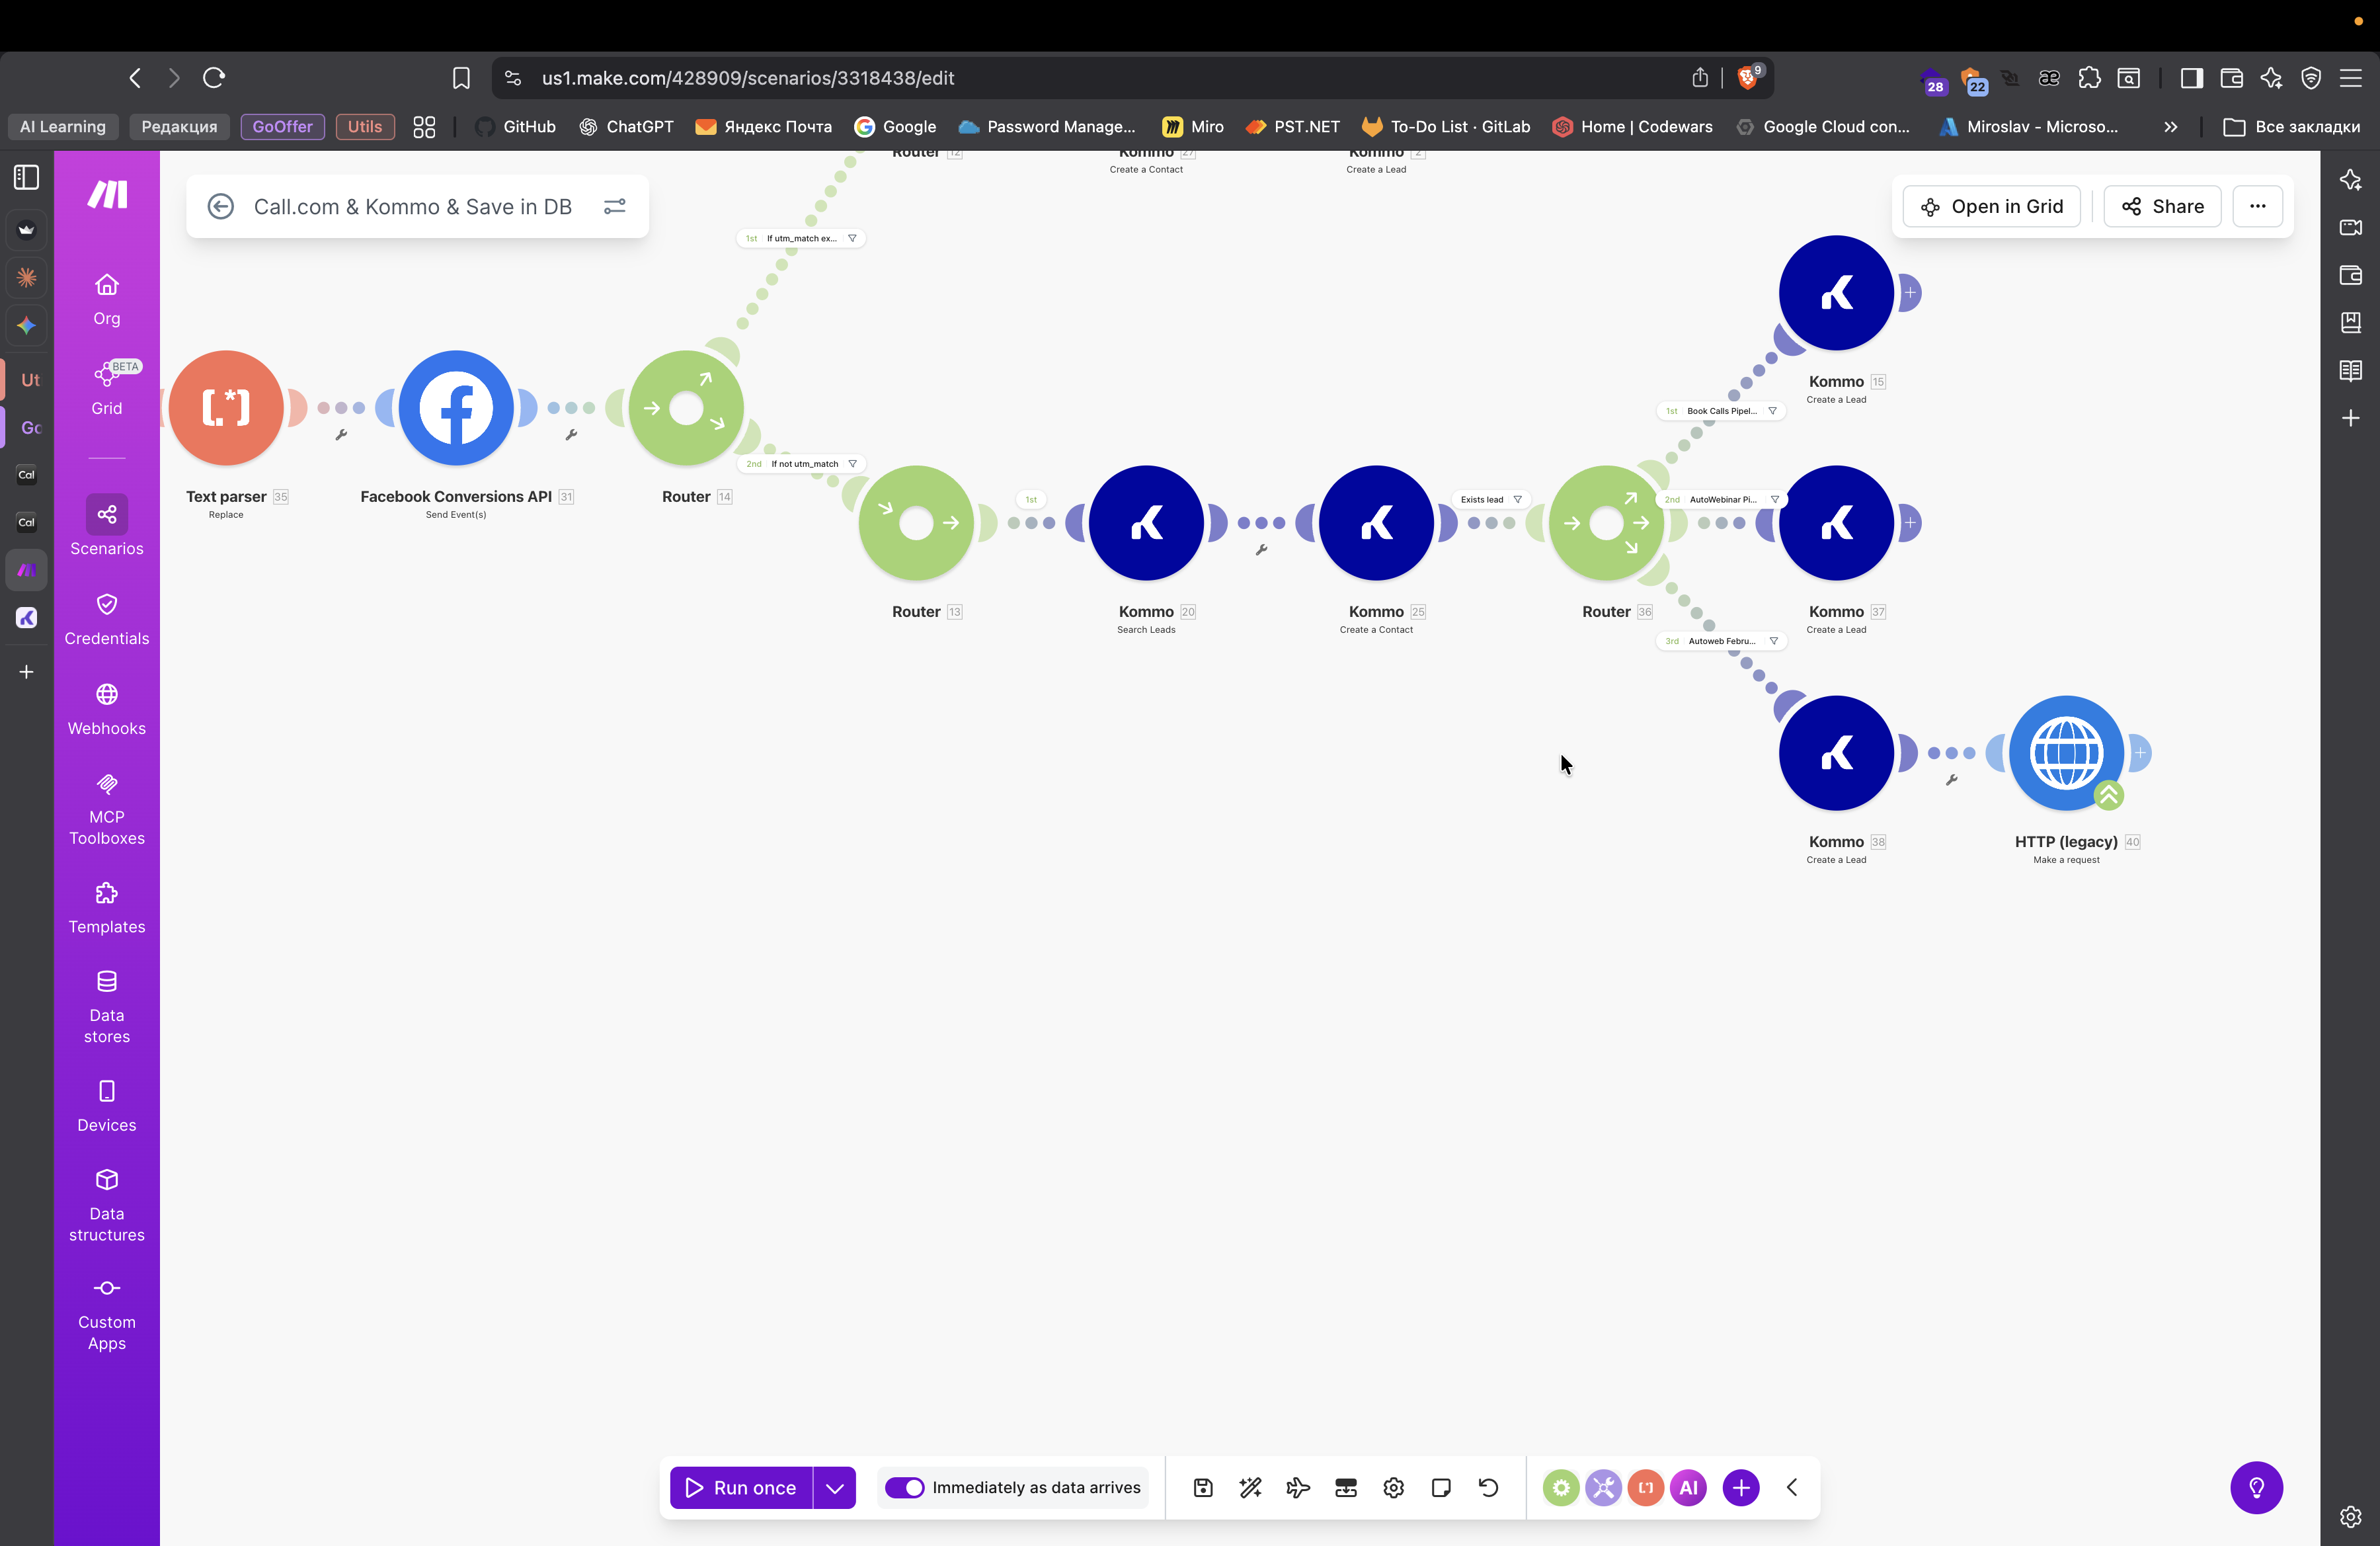Open Webhooks in the sidebar
The image size is (2380, 1546).
[x=106, y=709]
